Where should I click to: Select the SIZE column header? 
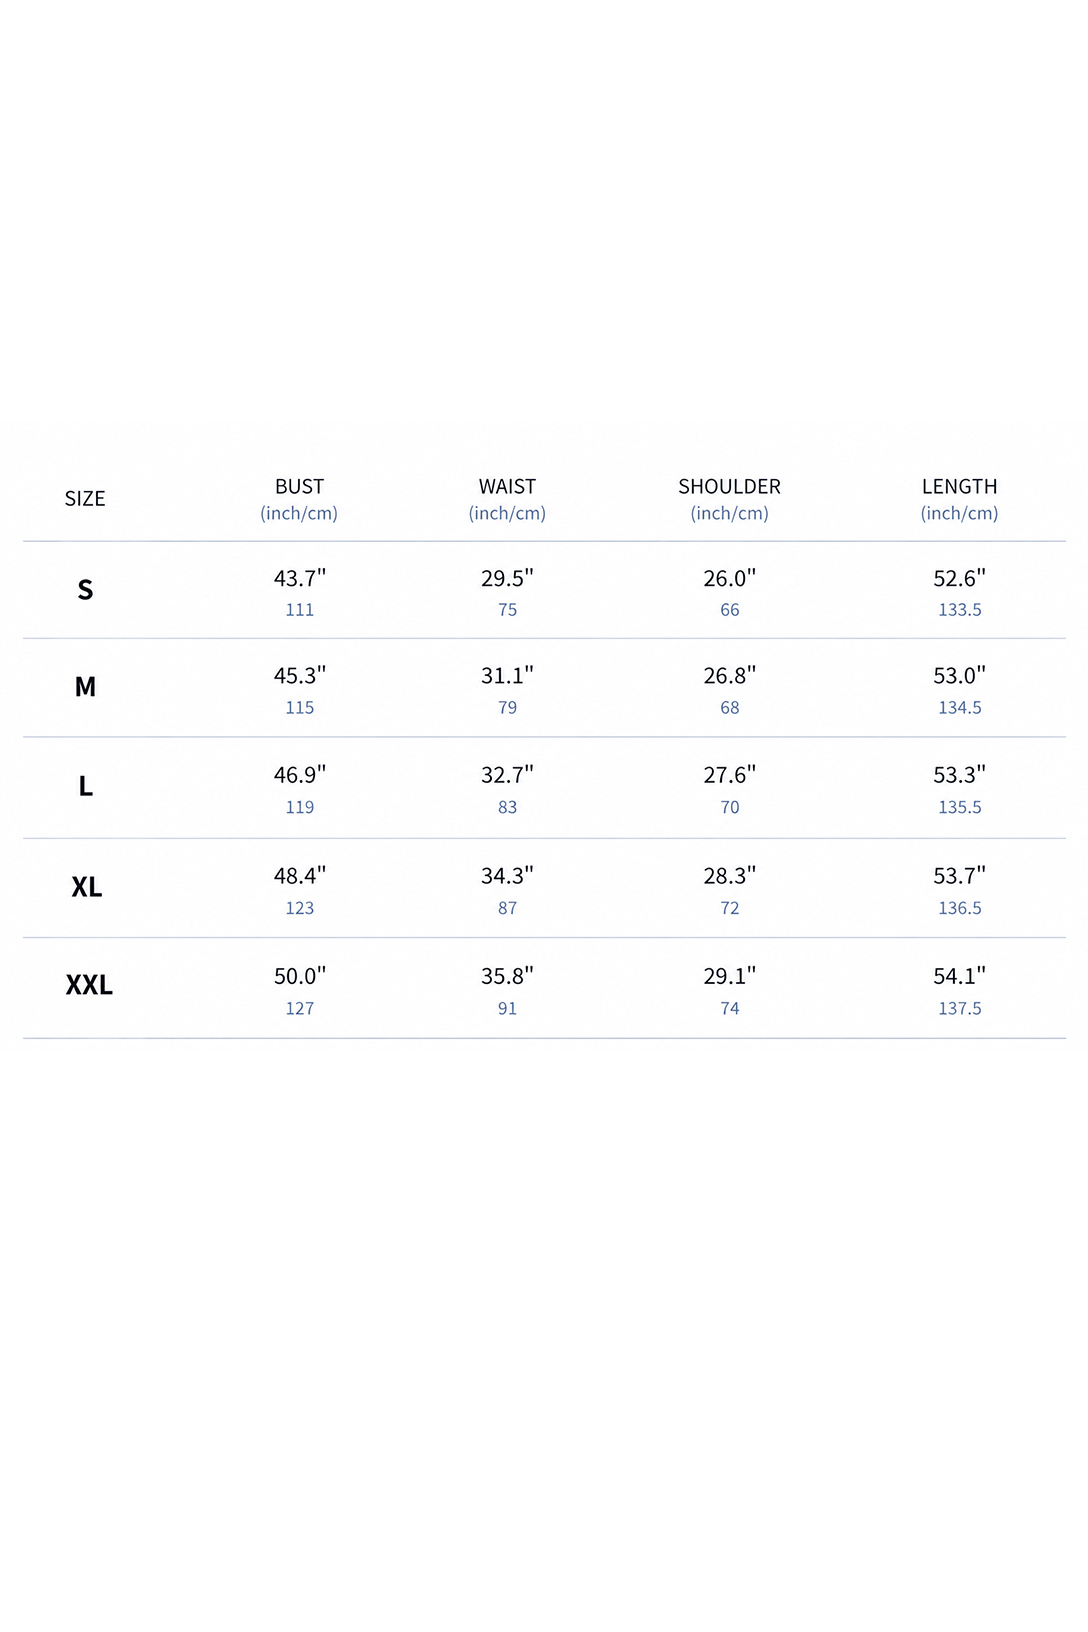85,499
